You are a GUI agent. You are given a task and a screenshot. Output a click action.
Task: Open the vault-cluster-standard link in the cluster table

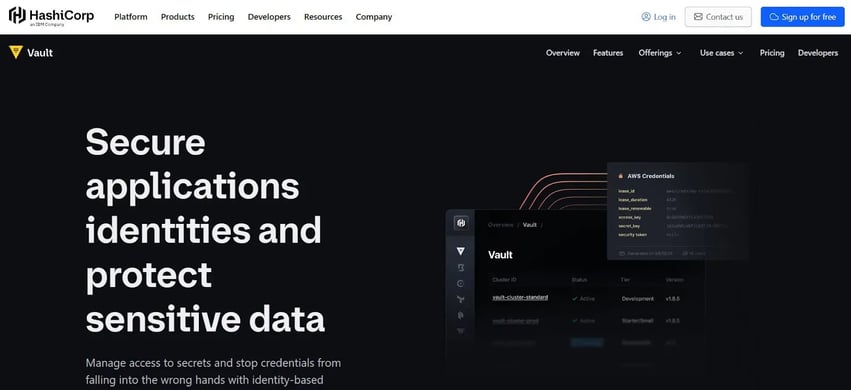[520, 297]
